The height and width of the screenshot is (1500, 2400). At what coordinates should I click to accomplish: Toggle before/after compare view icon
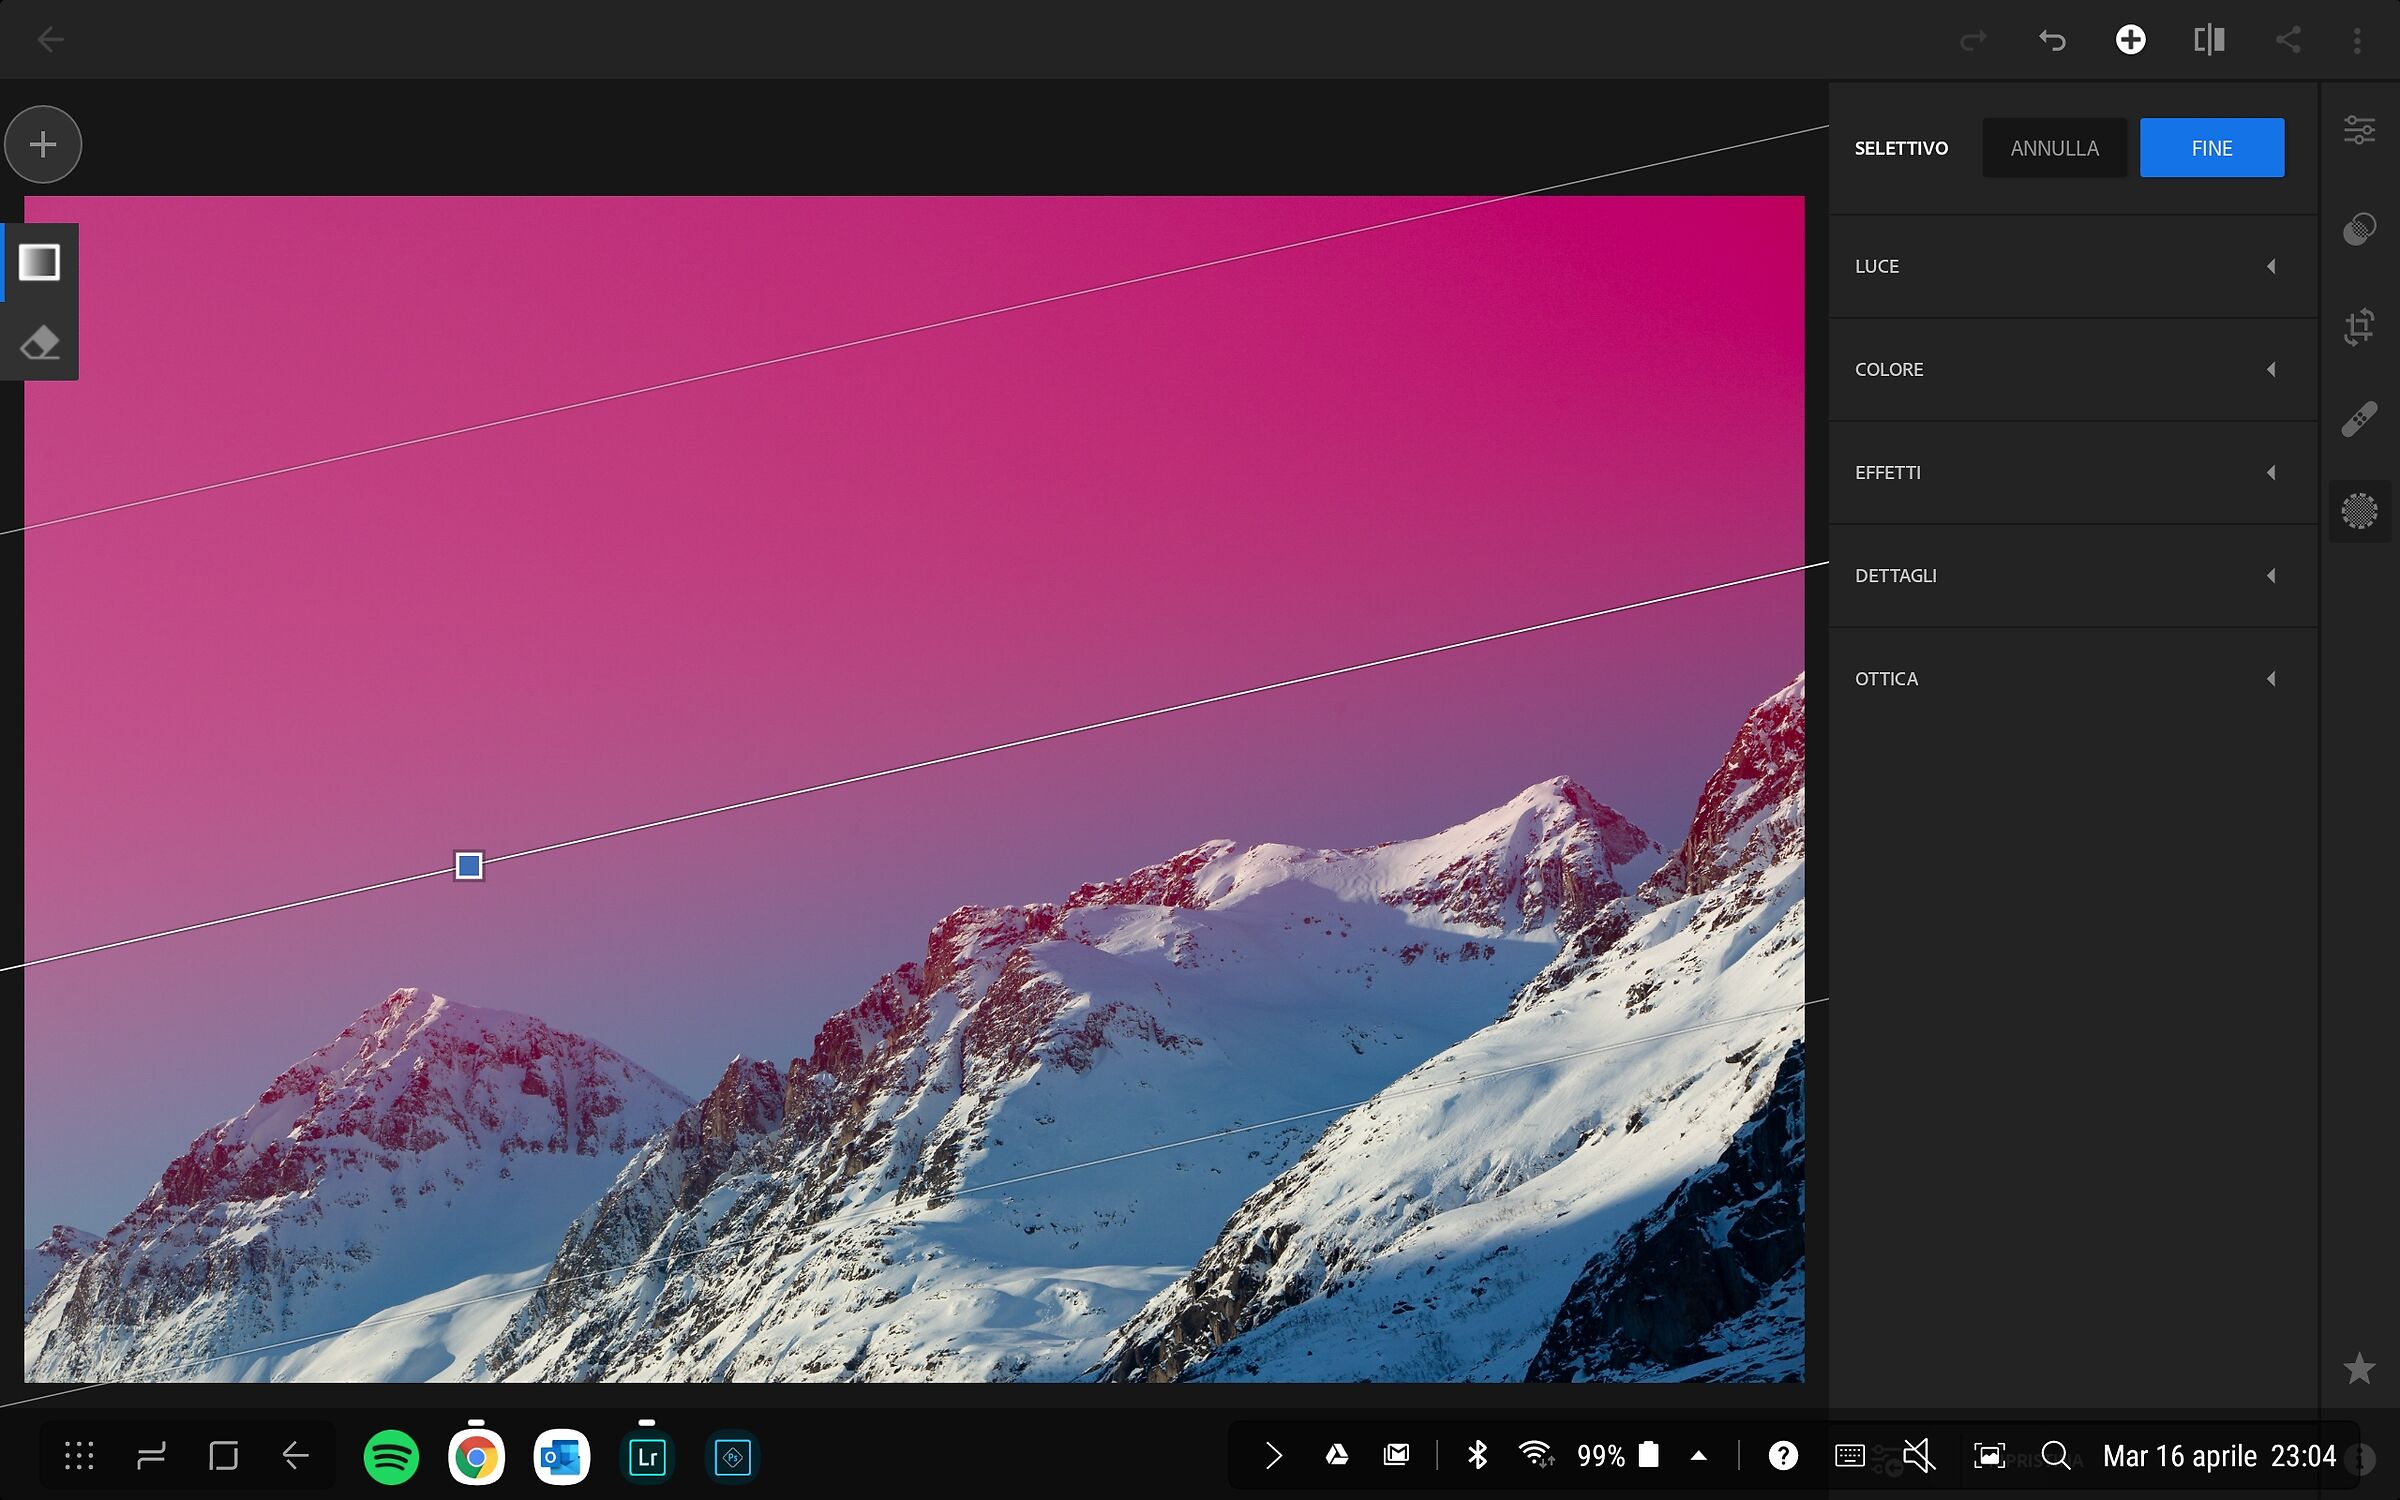(x=2209, y=40)
